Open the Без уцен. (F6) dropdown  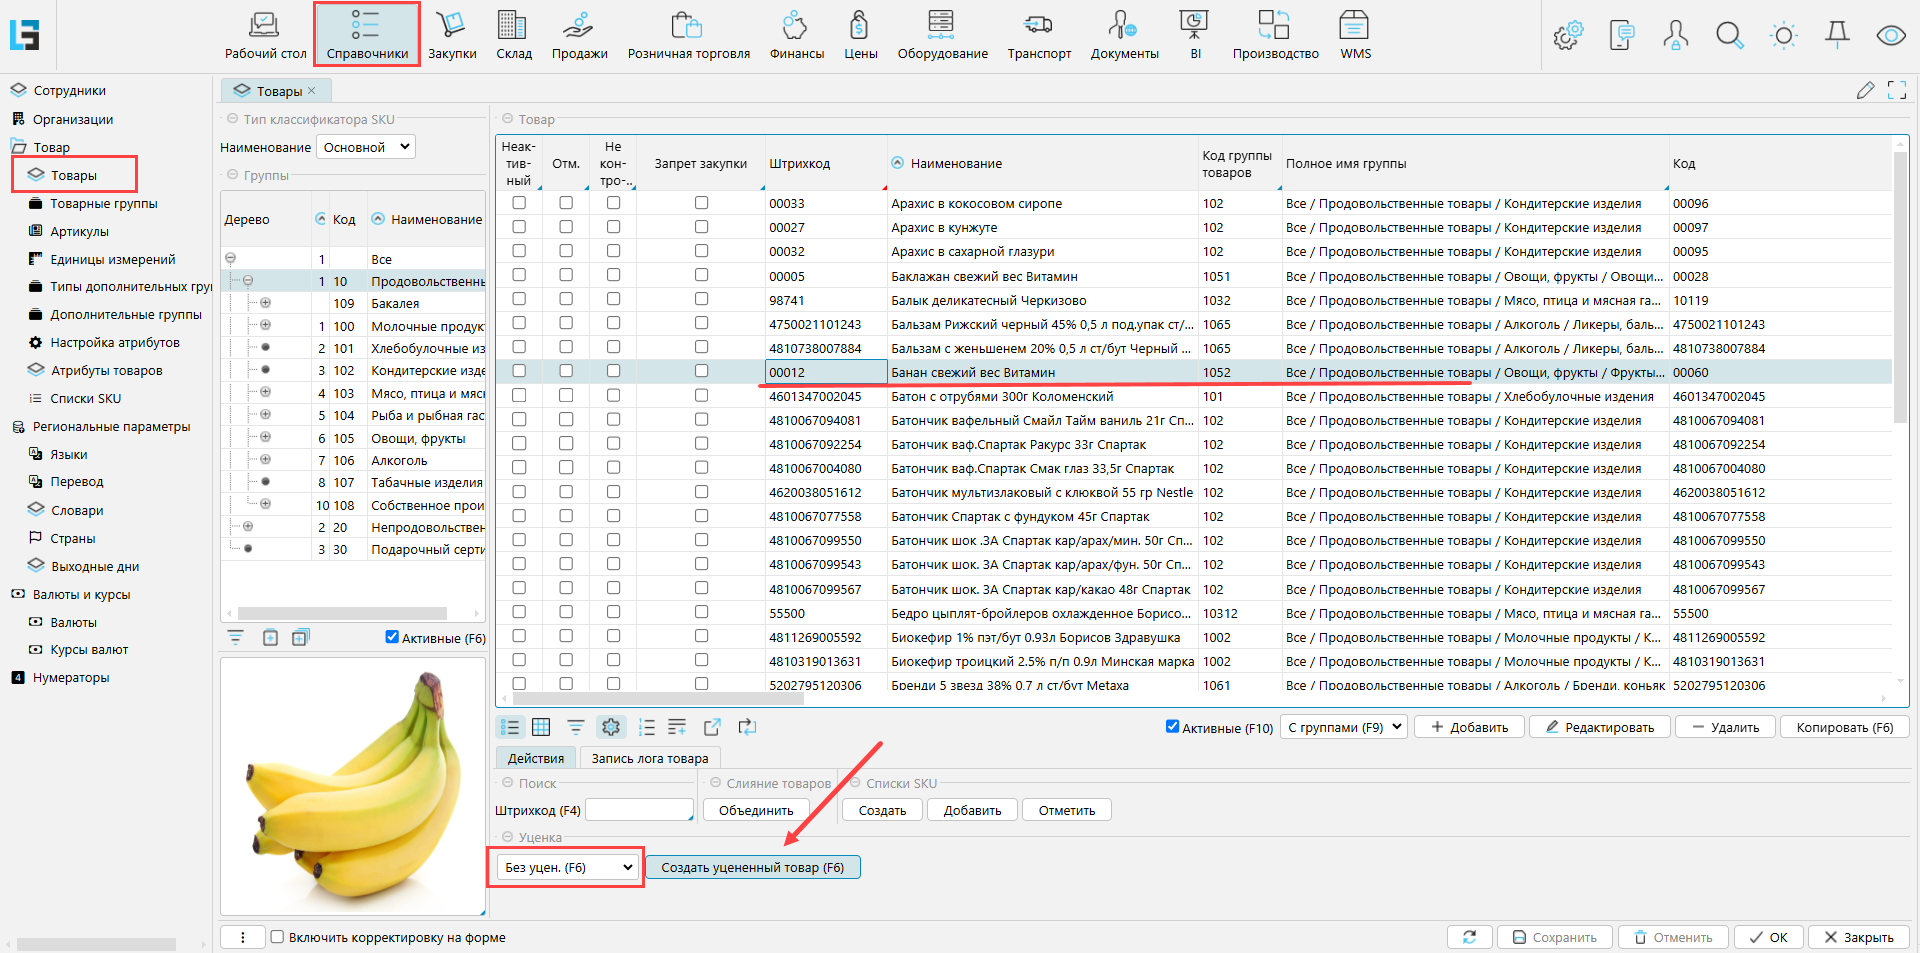point(569,867)
